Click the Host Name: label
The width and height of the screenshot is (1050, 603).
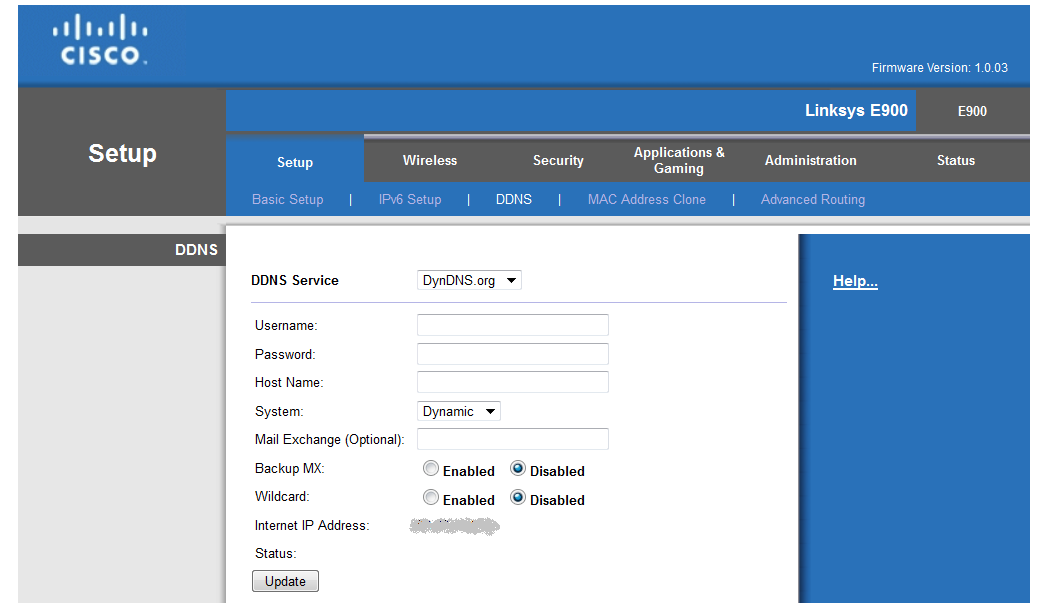point(289,383)
